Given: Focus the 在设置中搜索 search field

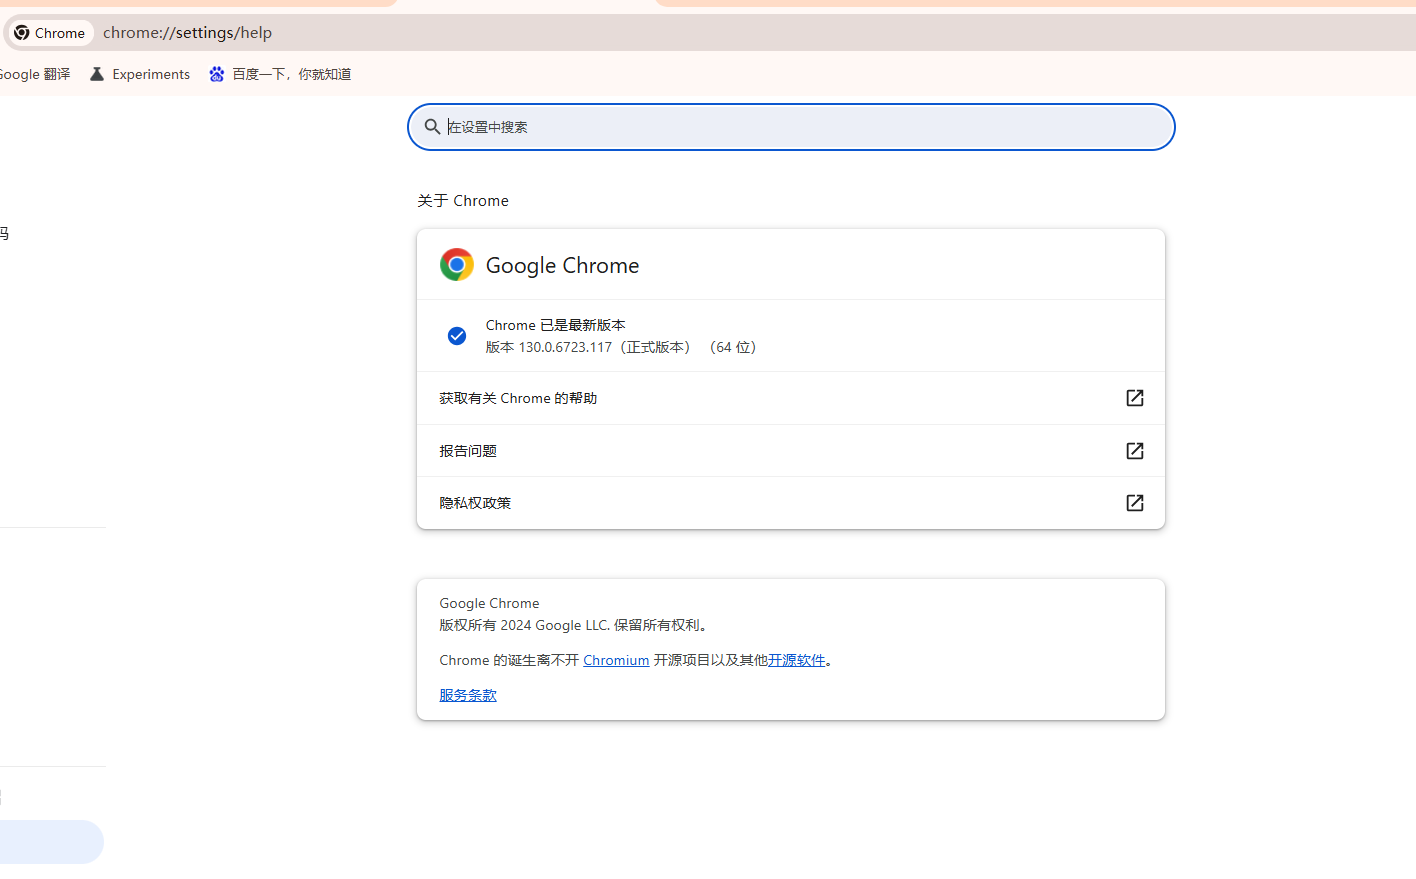Looking at the screenshot, I should [791, 127].
